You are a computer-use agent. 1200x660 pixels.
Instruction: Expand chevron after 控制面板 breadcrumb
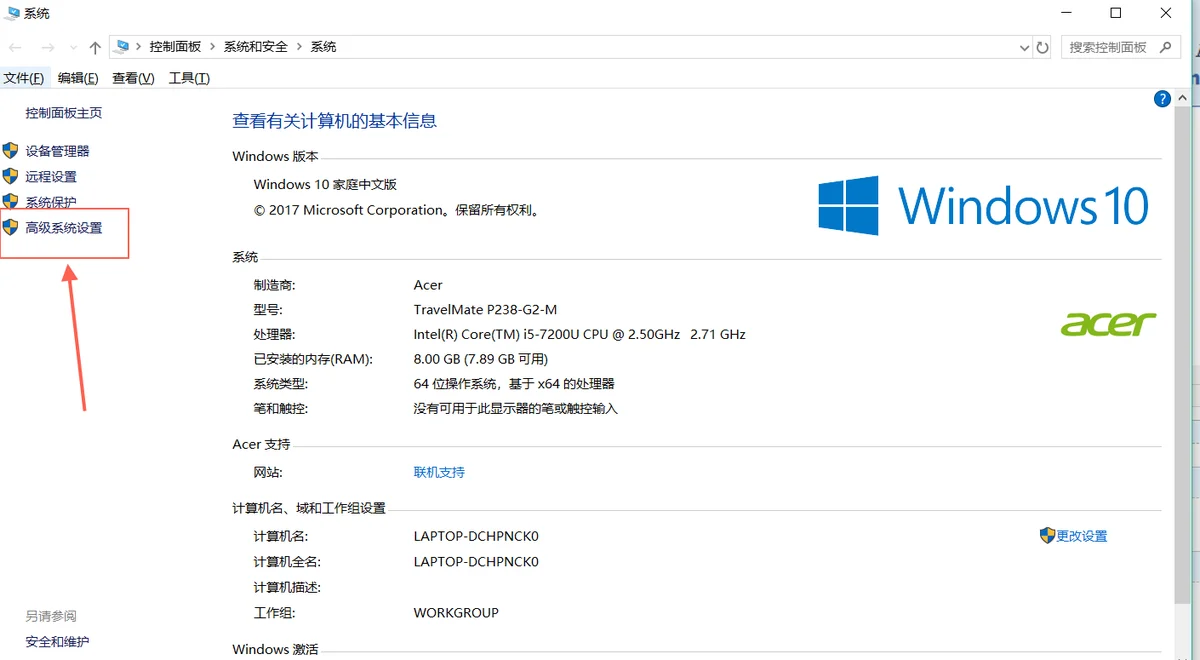[x=212, y=47]
